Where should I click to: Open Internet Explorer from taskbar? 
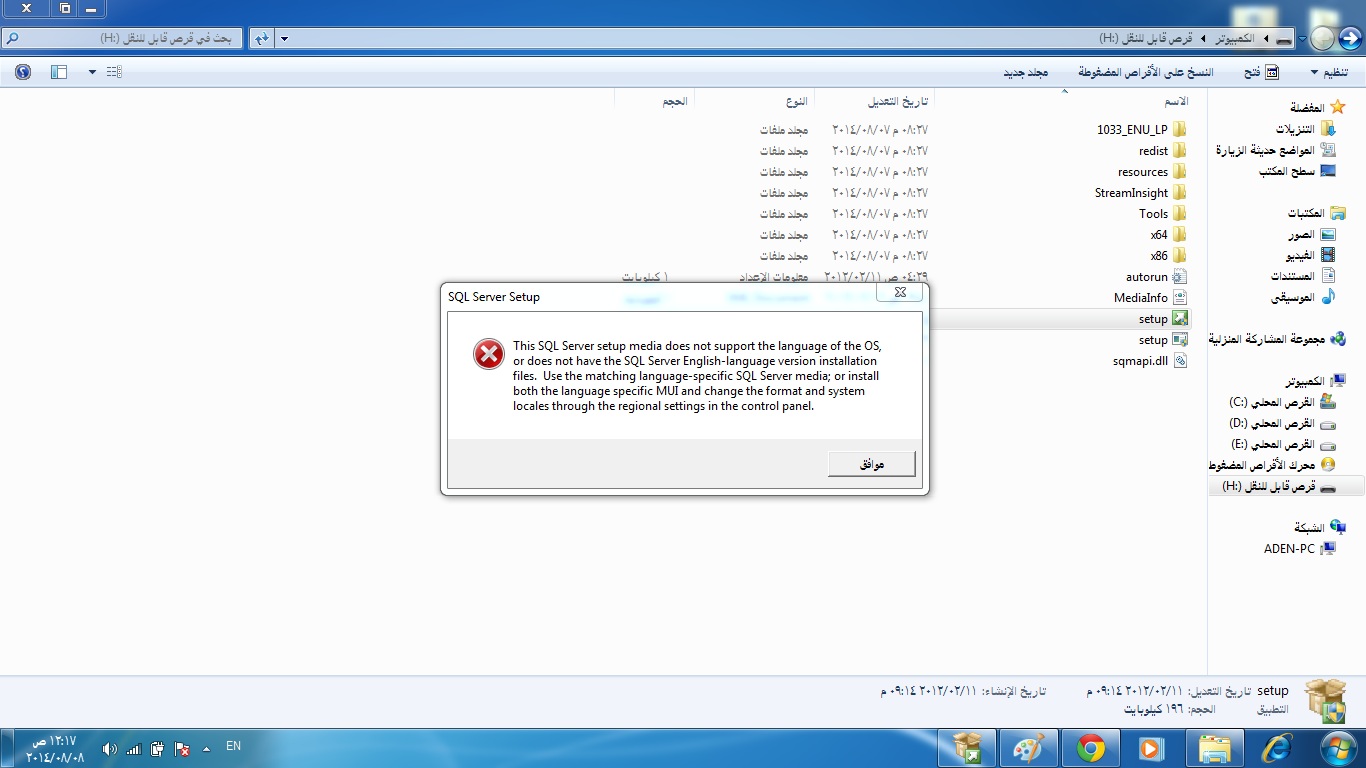coord(1277,748)
